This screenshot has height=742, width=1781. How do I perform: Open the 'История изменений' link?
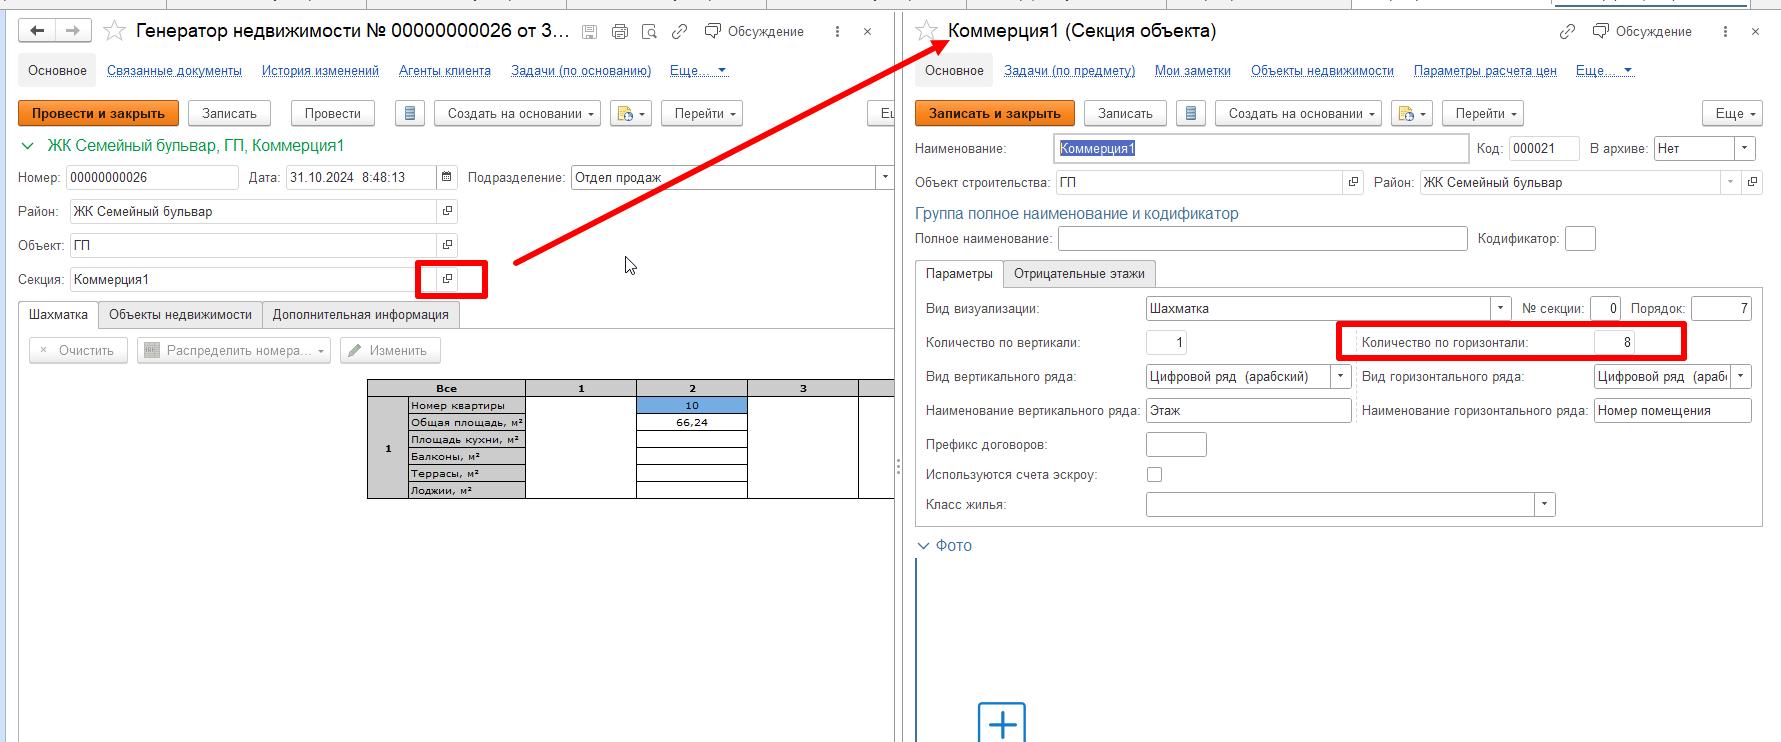pyautogui.click(x=320, y=71)
